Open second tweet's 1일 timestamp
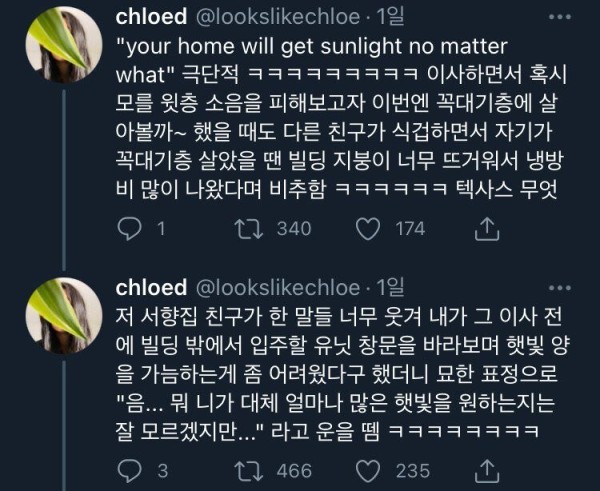 click(390, 288)
